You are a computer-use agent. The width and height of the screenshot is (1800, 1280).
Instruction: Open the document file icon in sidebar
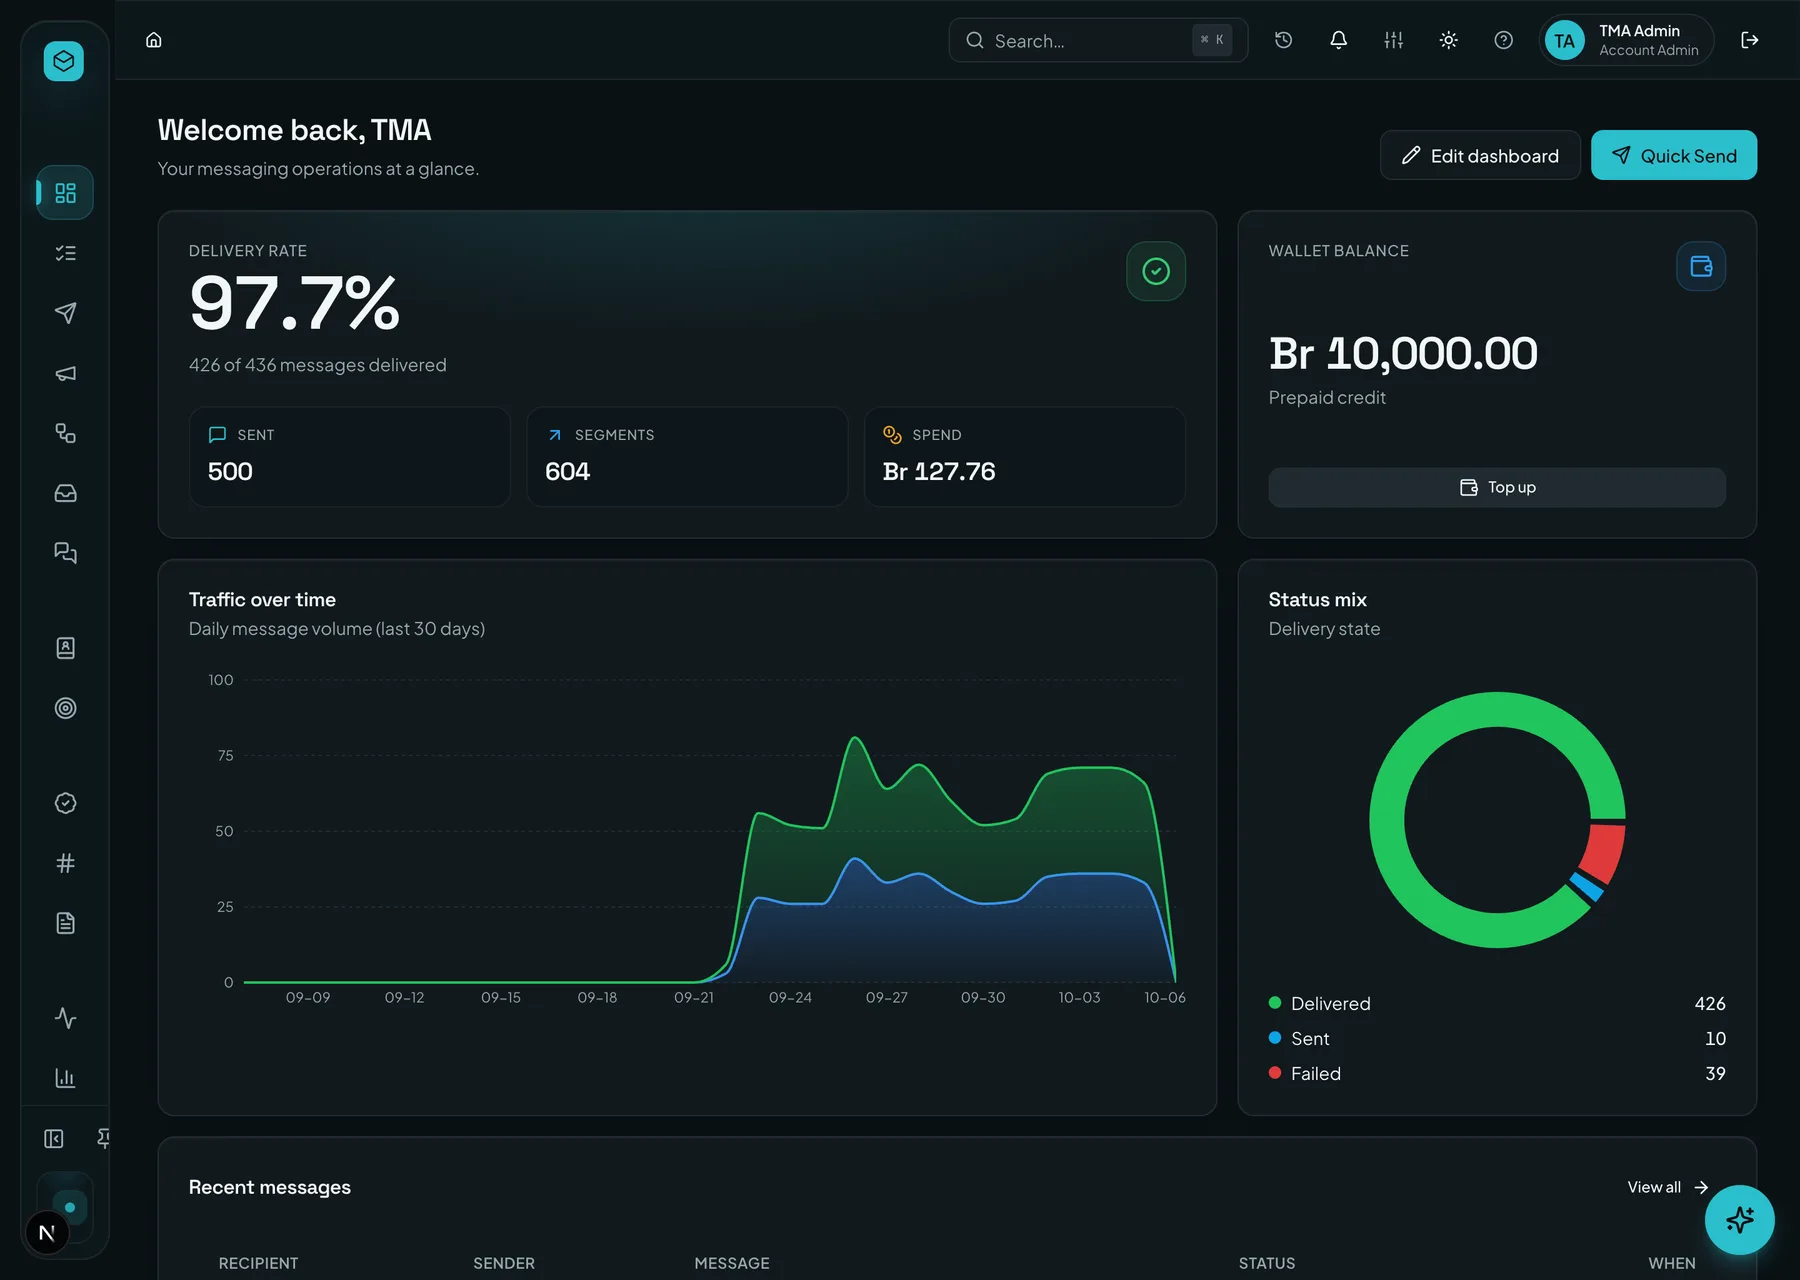coord(65,923)
